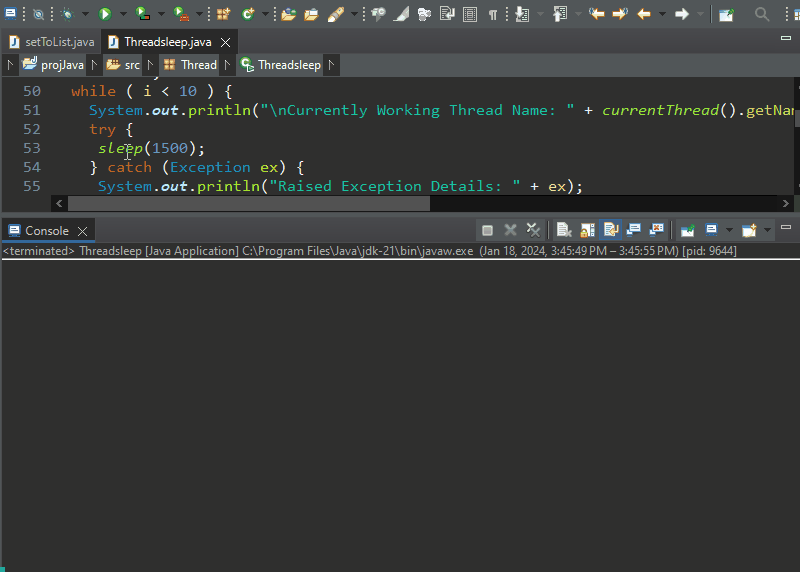Expand the arrow left of projJava breadcrumb

click(11, 65)
